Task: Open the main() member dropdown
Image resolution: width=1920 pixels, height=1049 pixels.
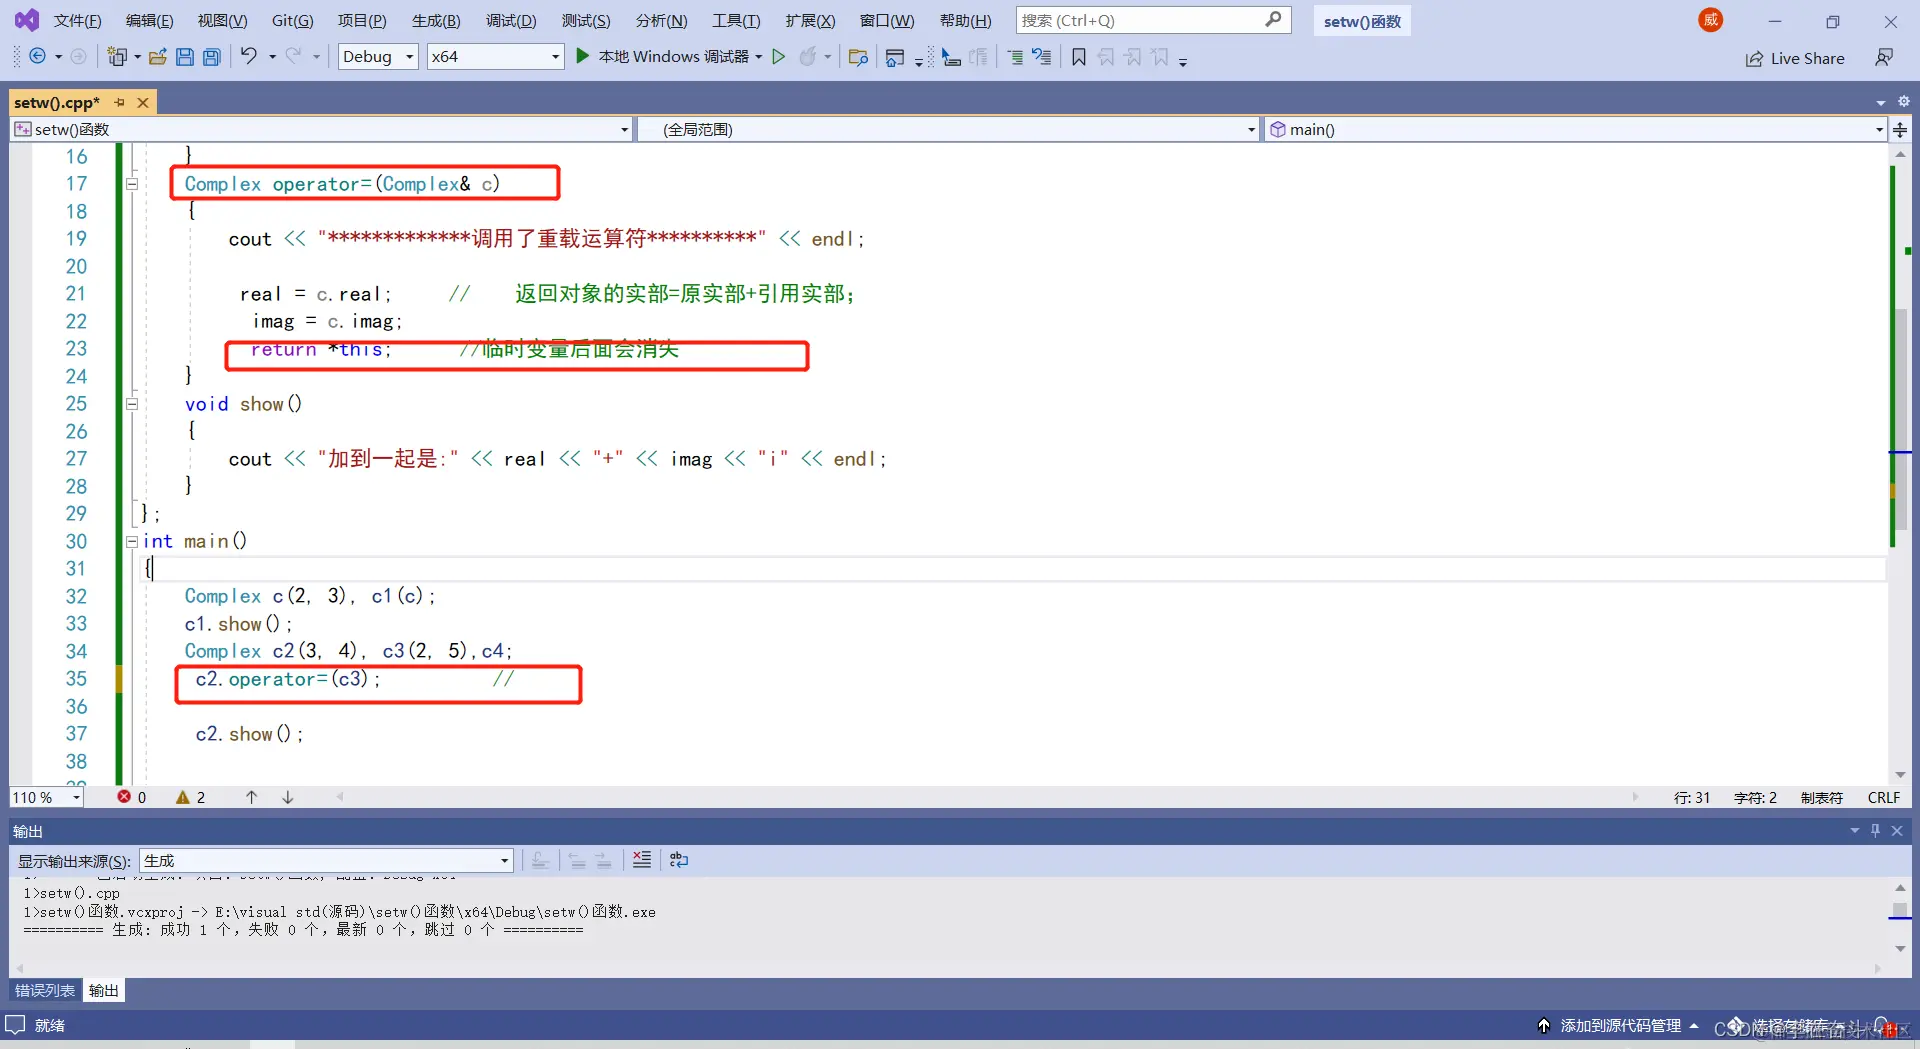Action: point(1575,130)
